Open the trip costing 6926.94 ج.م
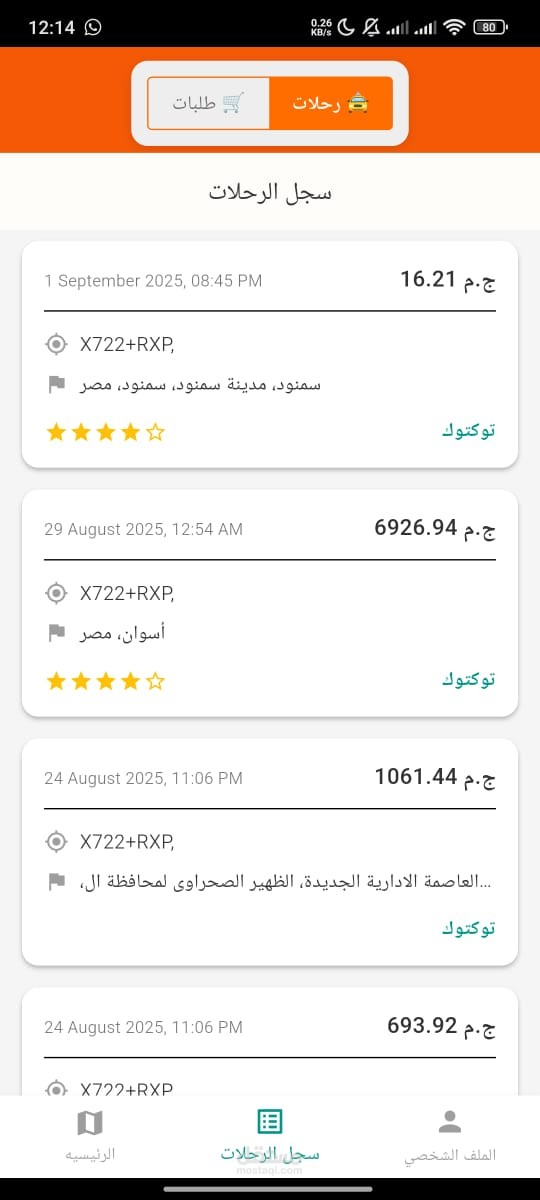The height and width of the screenshot is (1200, 540). (270, 603)
